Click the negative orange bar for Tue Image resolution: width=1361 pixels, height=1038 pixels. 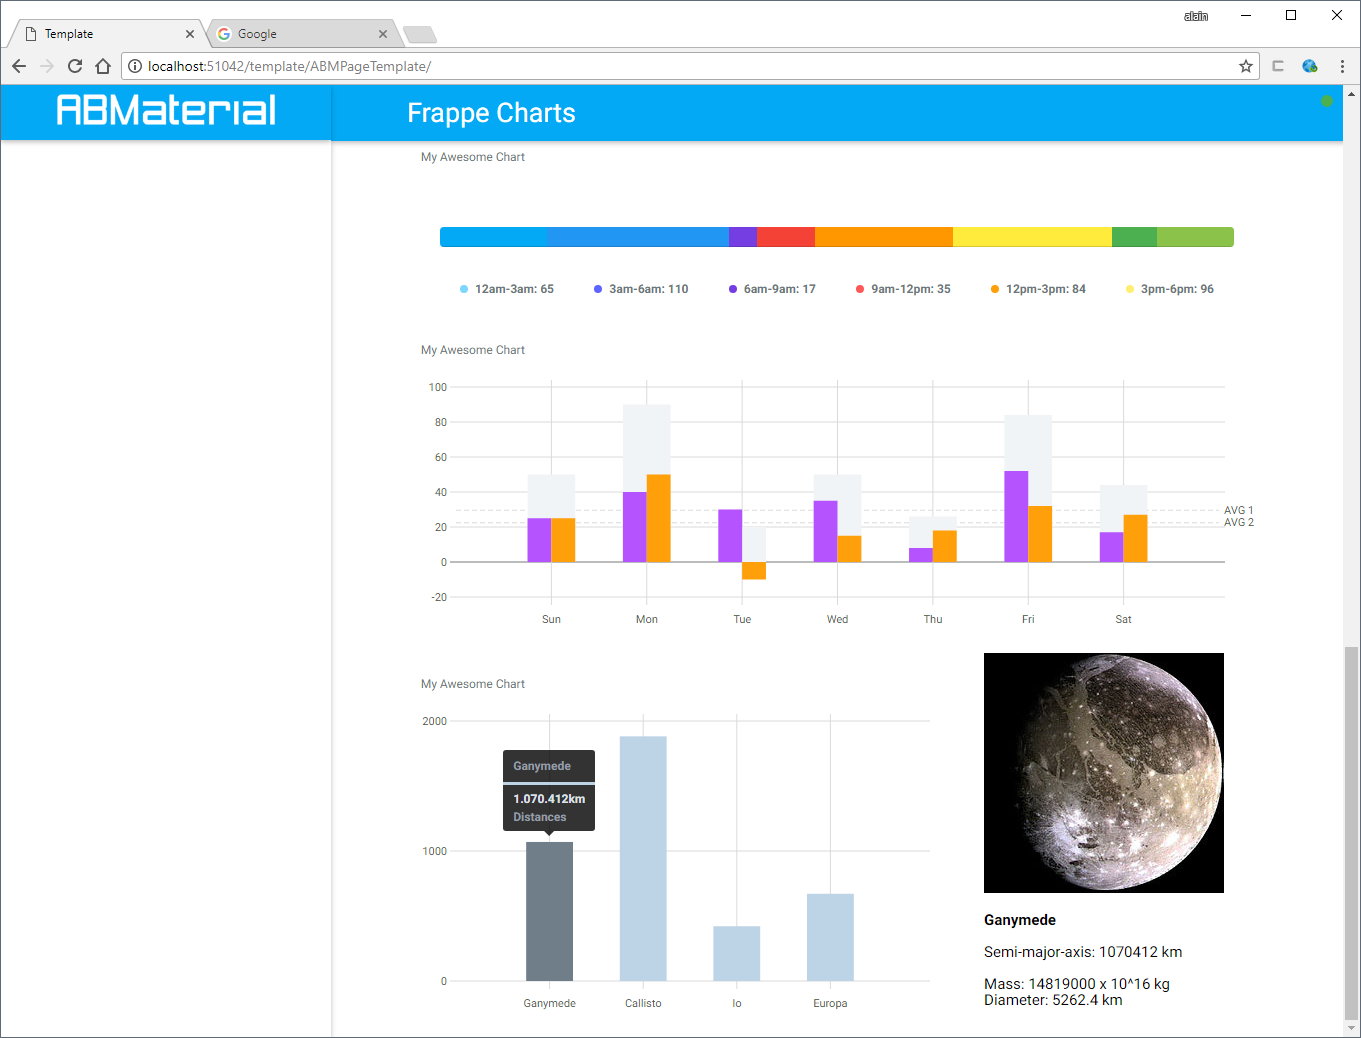click(754, 571)
